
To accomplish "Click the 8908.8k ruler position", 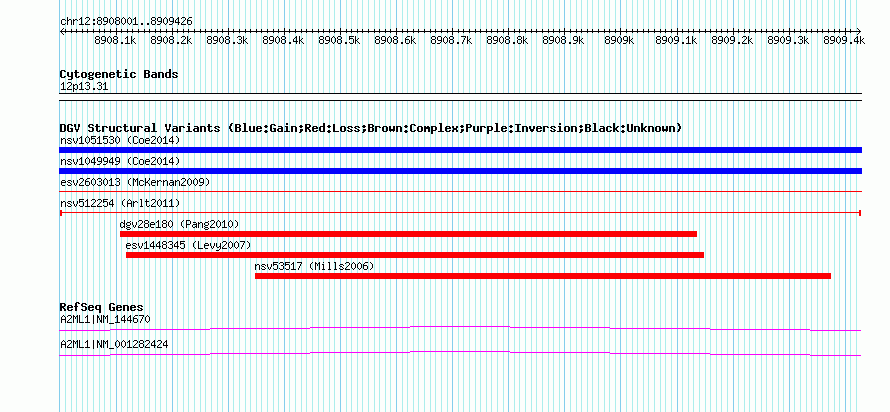I will coord(507,40).
